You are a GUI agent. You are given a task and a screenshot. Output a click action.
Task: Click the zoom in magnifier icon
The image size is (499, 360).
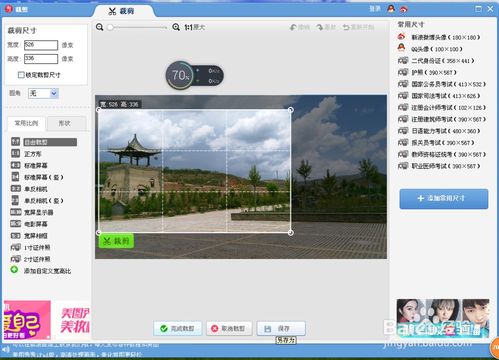click(176, 27)
